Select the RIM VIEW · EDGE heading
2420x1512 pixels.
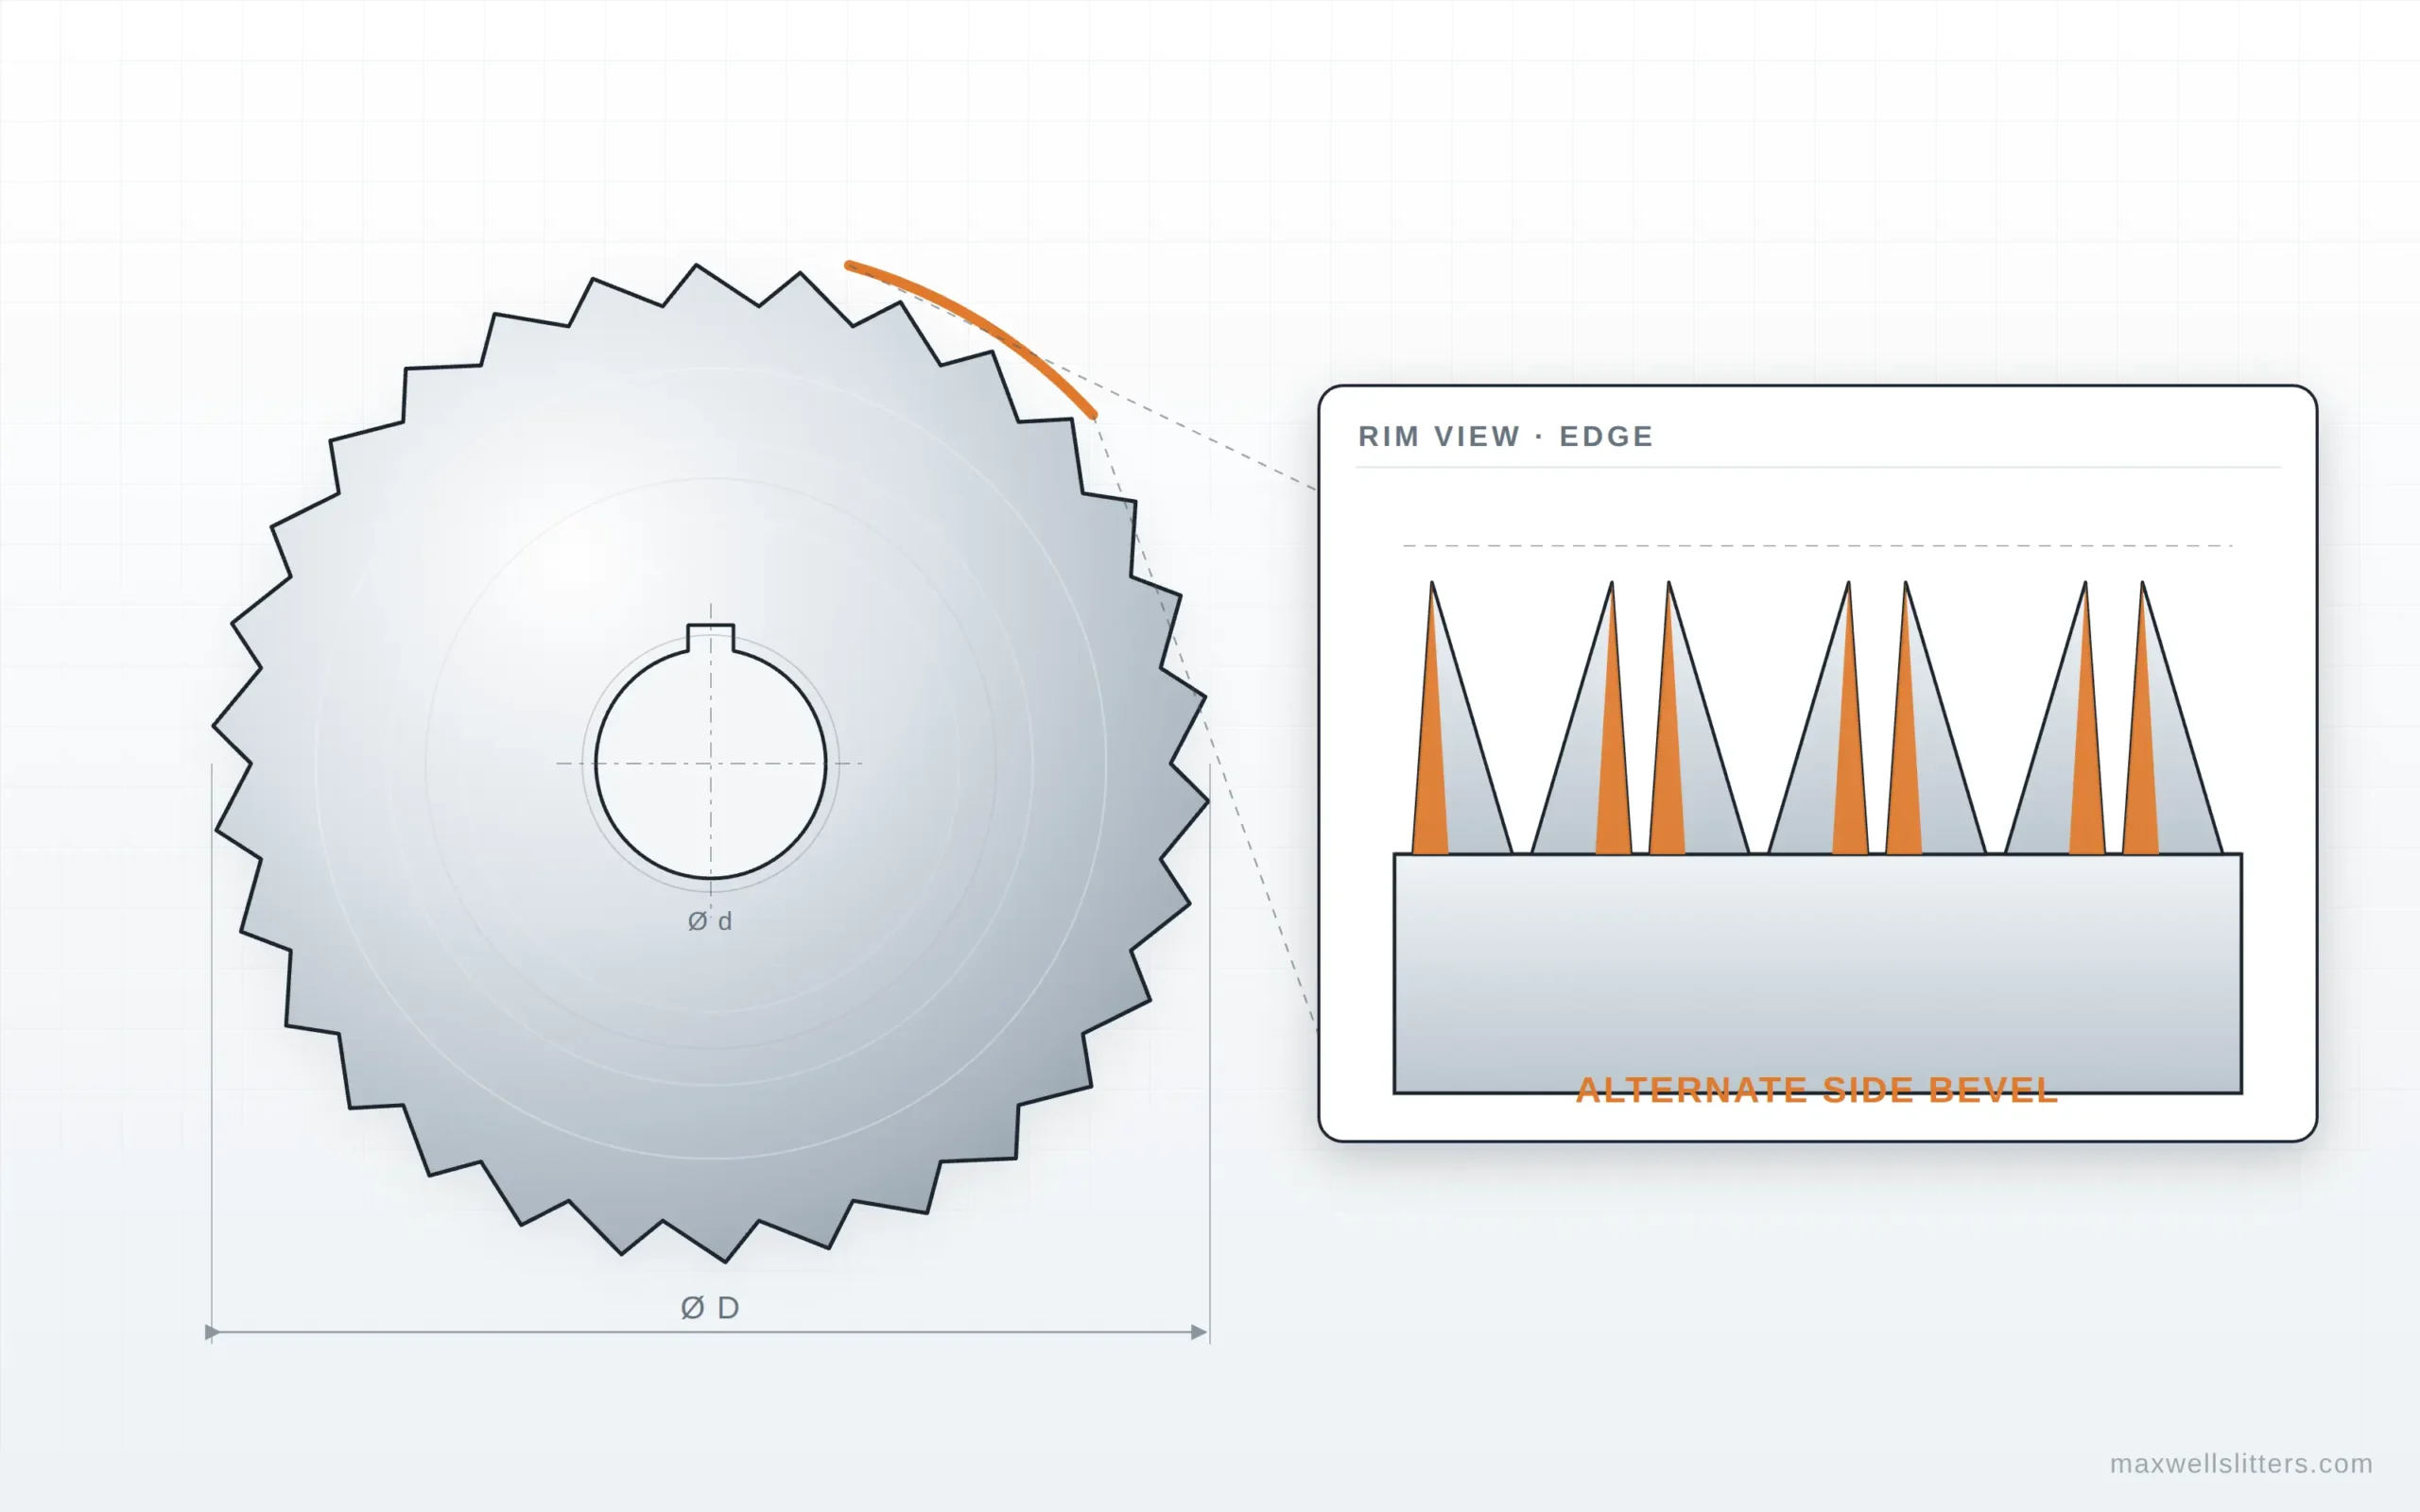1505,436
